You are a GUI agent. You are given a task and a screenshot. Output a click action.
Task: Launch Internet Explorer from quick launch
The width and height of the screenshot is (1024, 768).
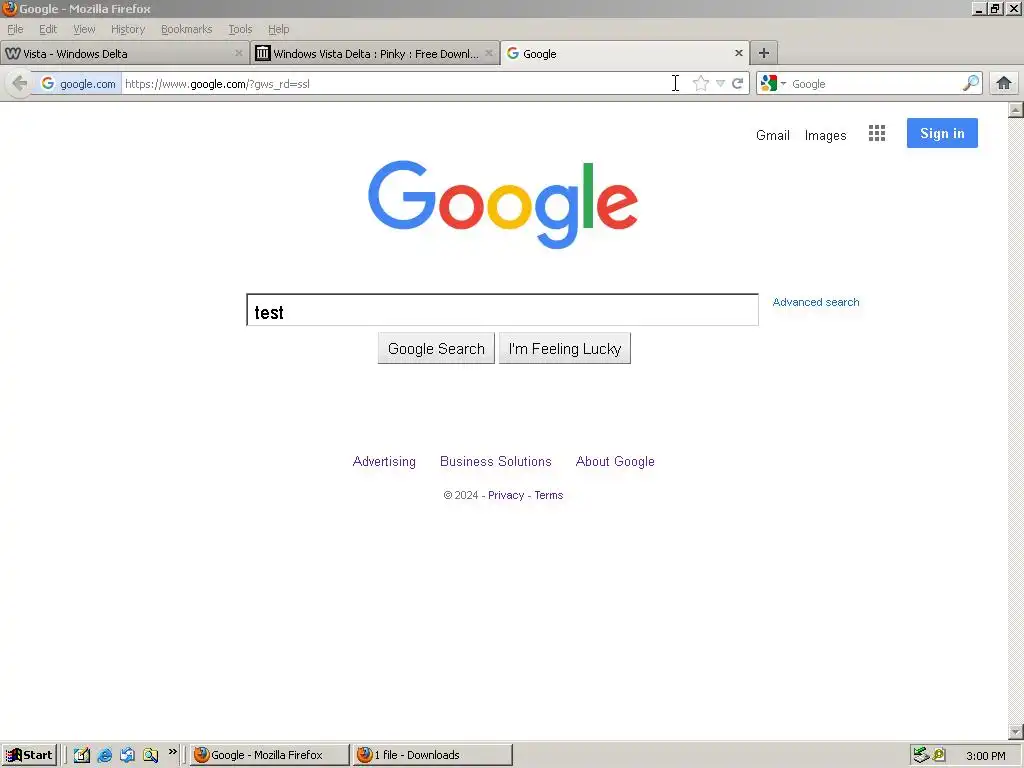coord(104,755)
